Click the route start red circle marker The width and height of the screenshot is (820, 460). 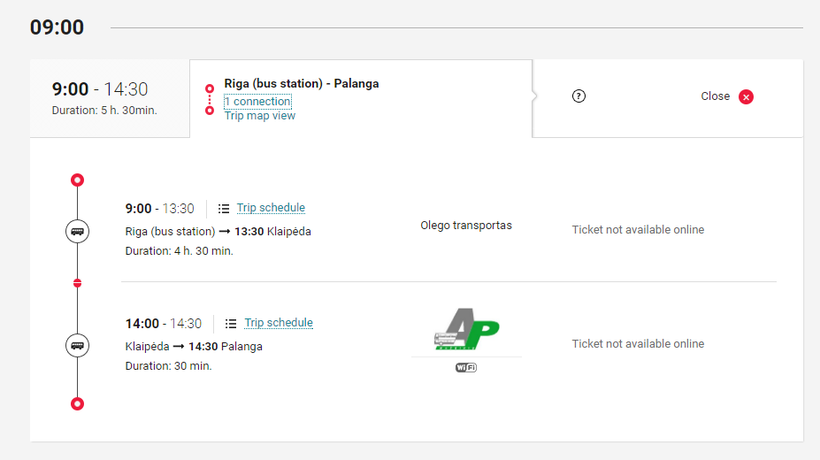click(77, 180)
